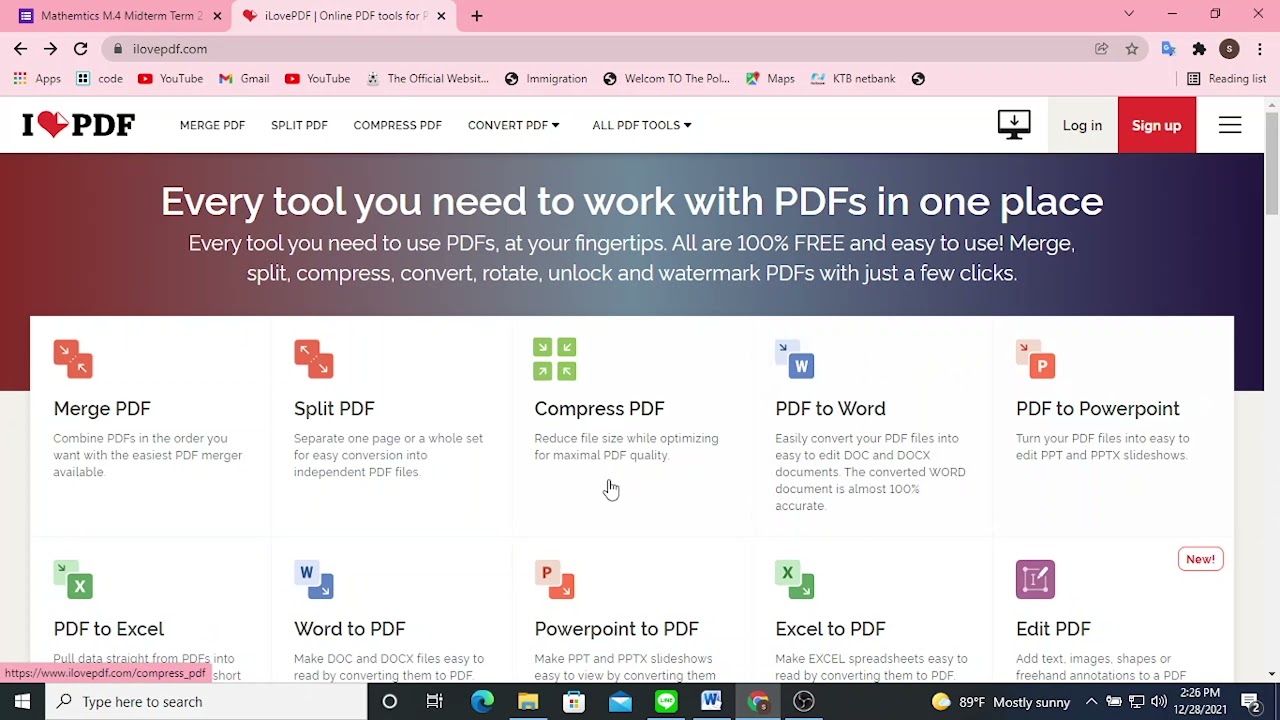Open Microsoft Edge from the taskbar

482,701
